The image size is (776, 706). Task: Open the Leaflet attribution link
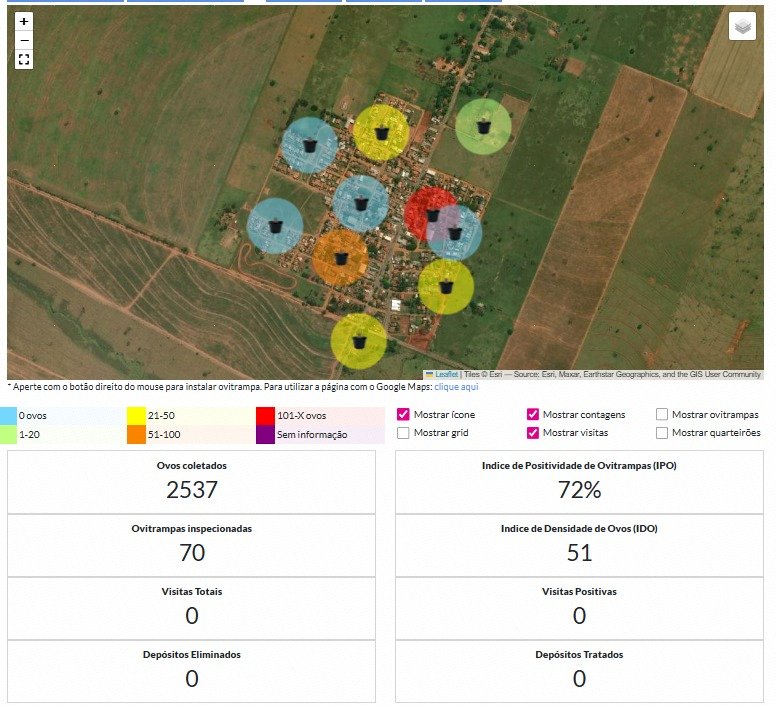coord(446,374)
